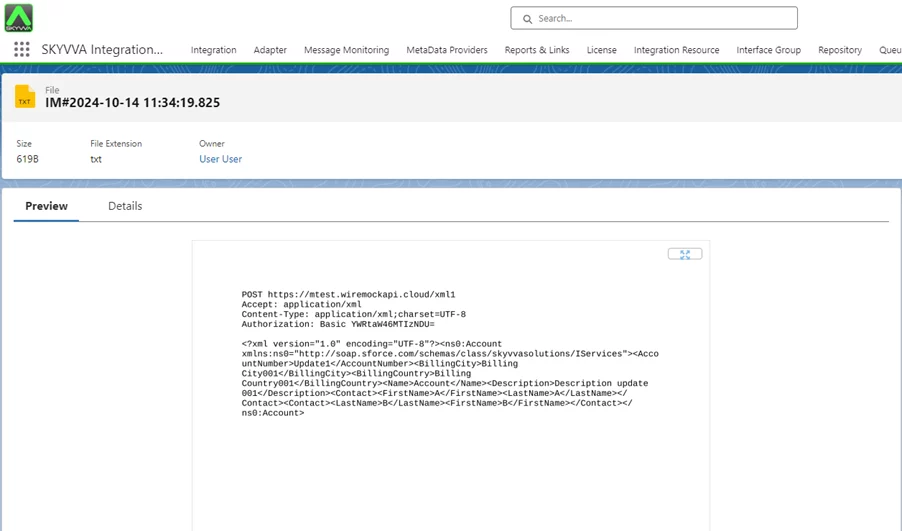Click the SKYVVA logo icon
The image size is (902, 531).
pos(19,17)
